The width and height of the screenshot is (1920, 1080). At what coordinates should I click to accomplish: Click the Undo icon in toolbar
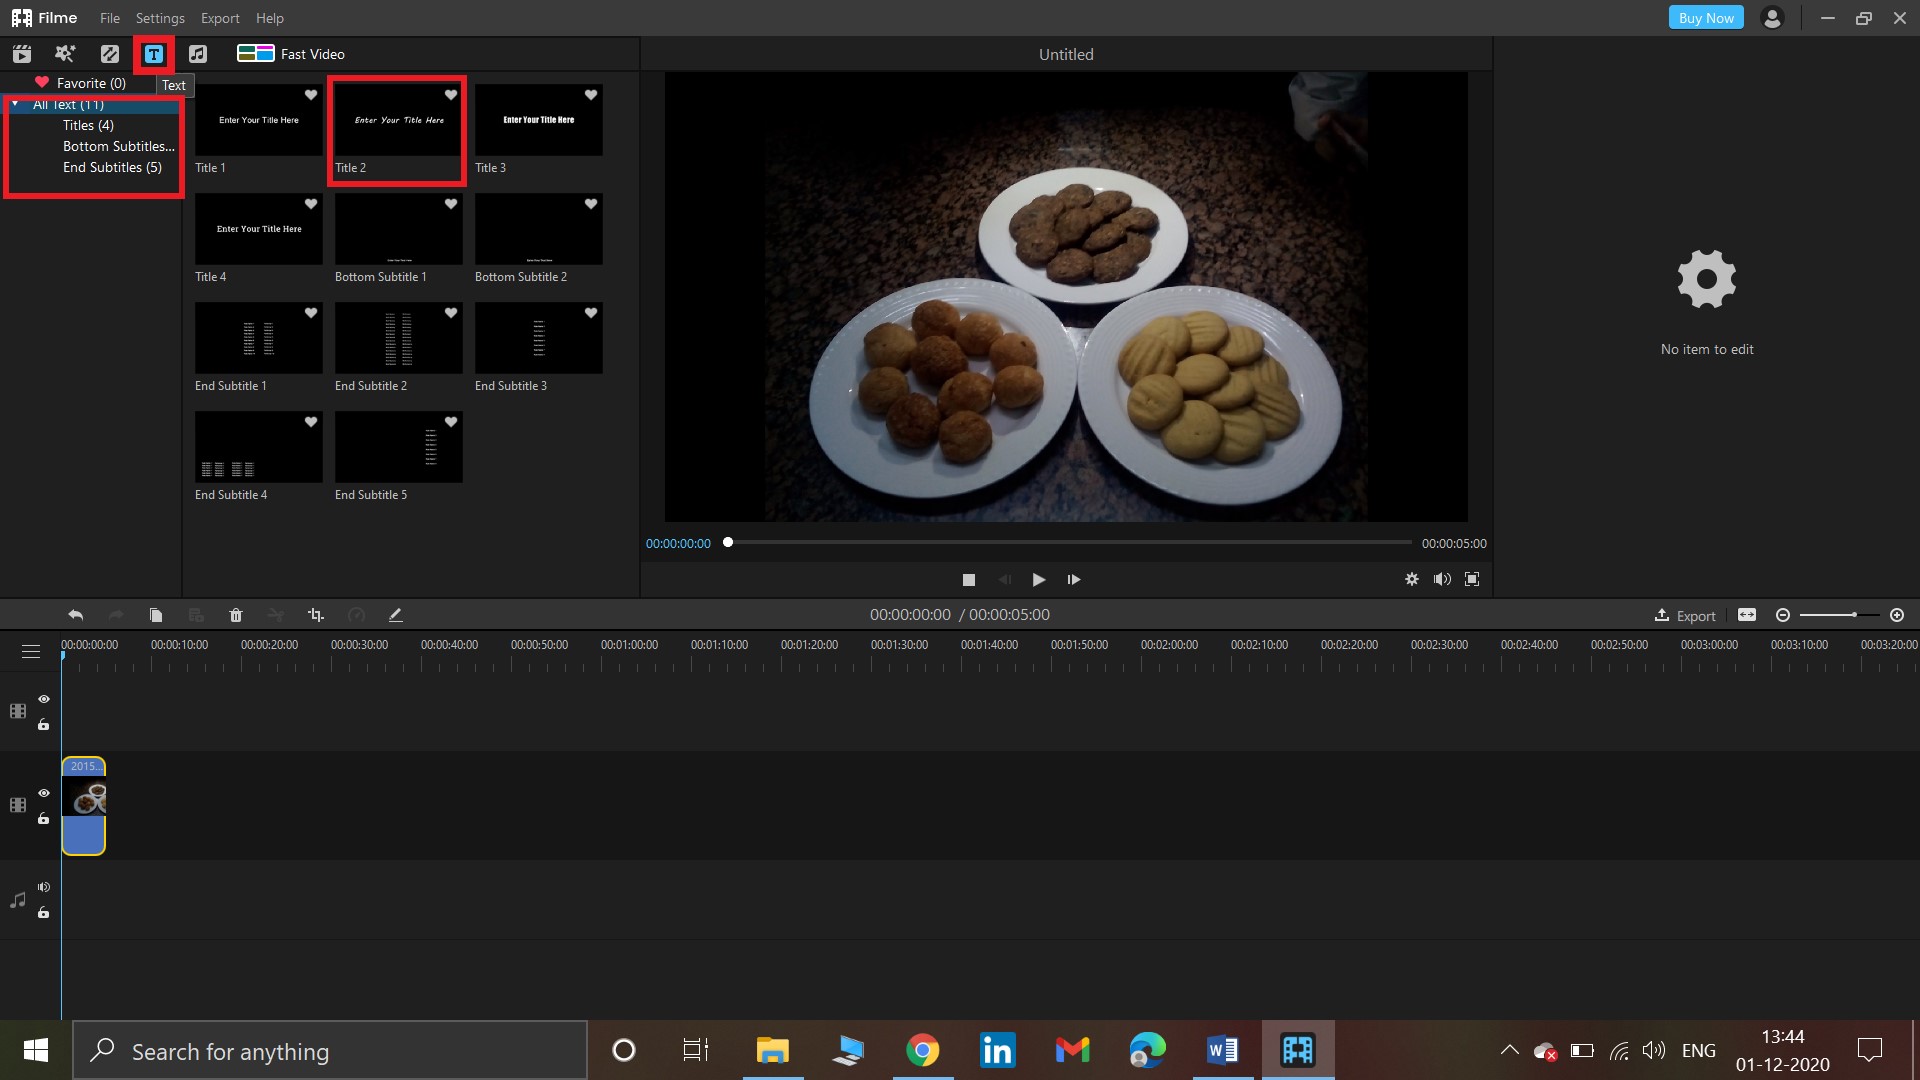[75, 615]
